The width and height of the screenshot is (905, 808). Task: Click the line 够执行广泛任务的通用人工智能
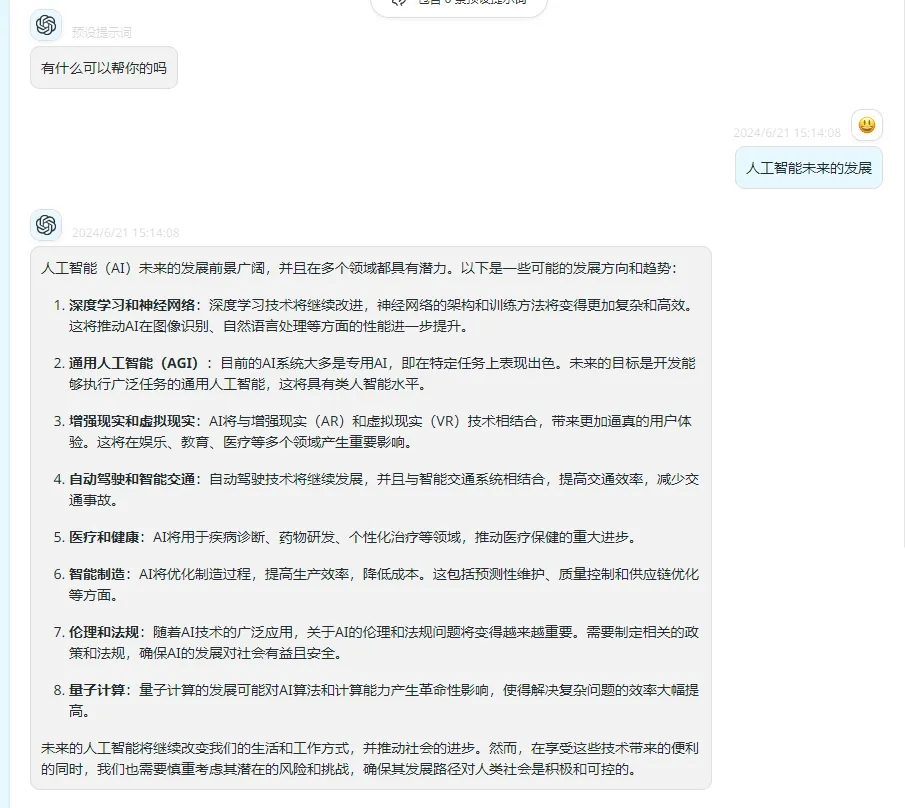coord(248,384)
